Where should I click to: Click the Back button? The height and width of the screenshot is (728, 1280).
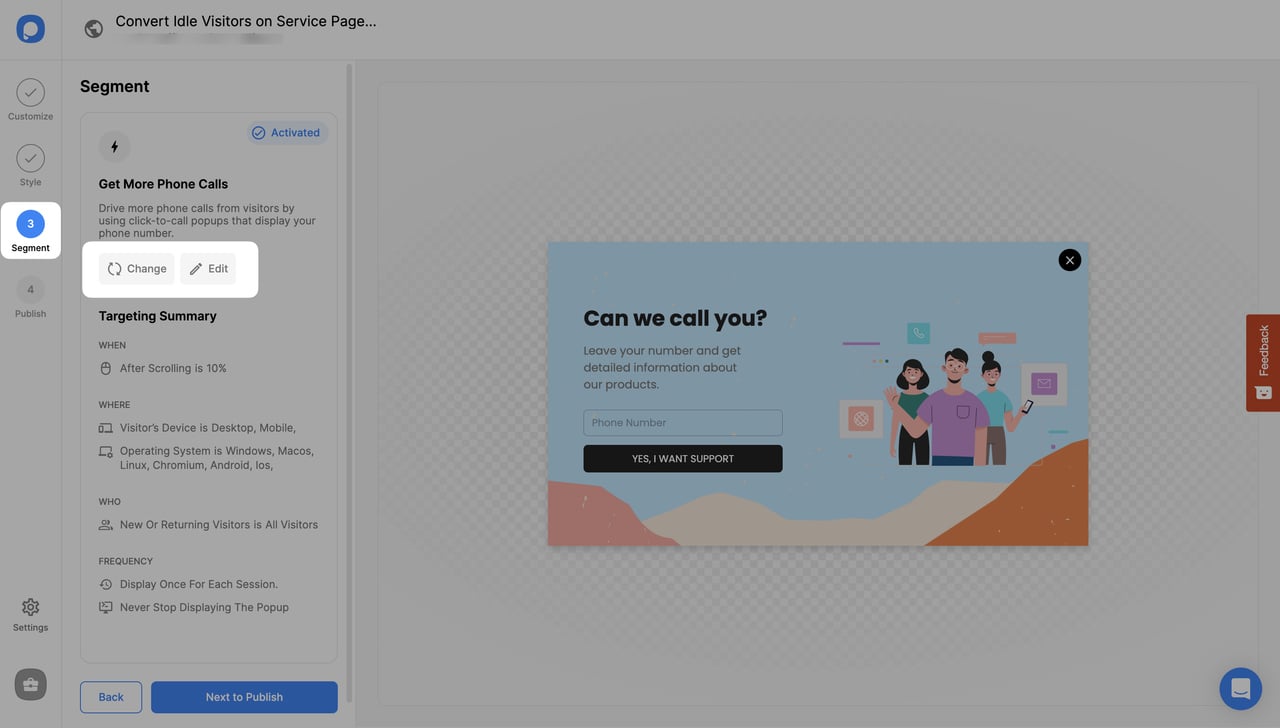111,697
